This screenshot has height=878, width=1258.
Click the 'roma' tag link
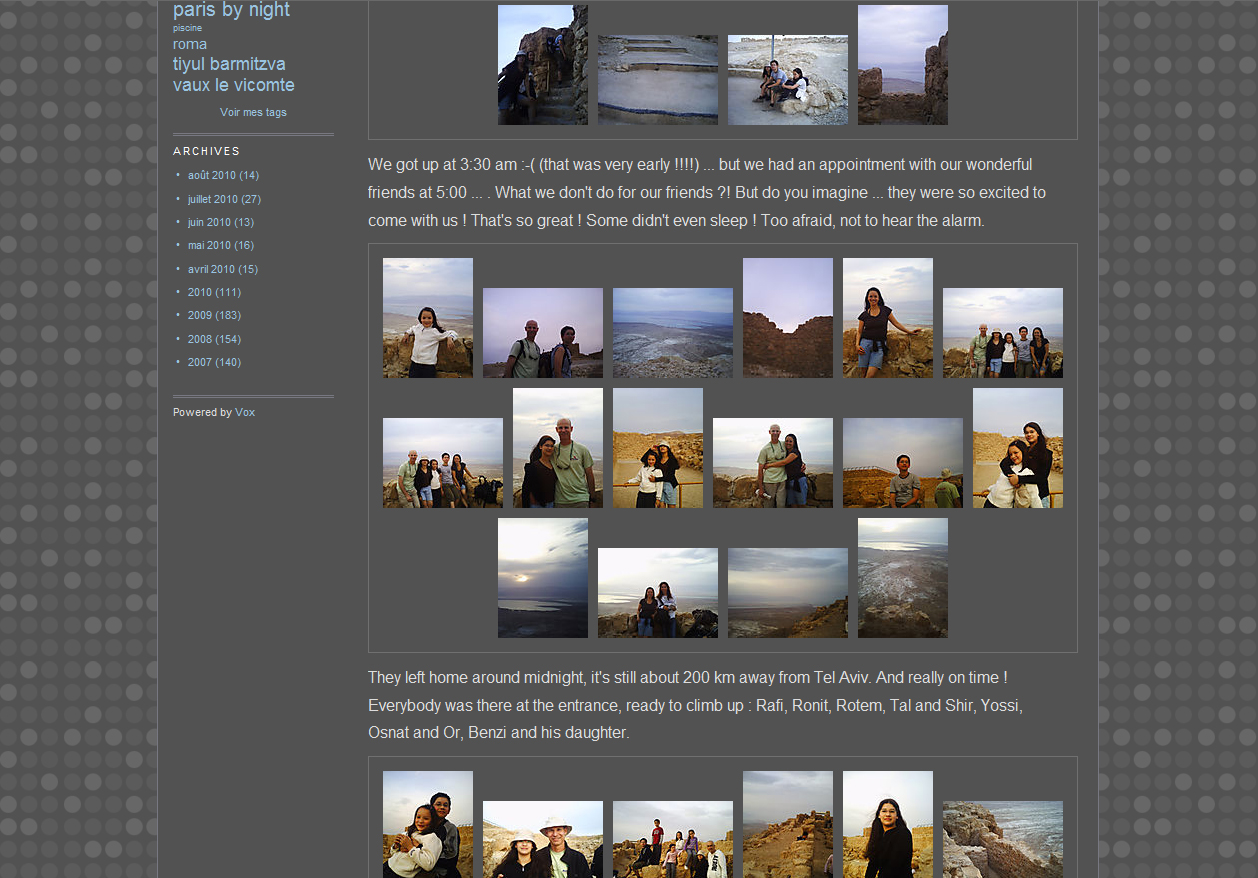(190, 44)
